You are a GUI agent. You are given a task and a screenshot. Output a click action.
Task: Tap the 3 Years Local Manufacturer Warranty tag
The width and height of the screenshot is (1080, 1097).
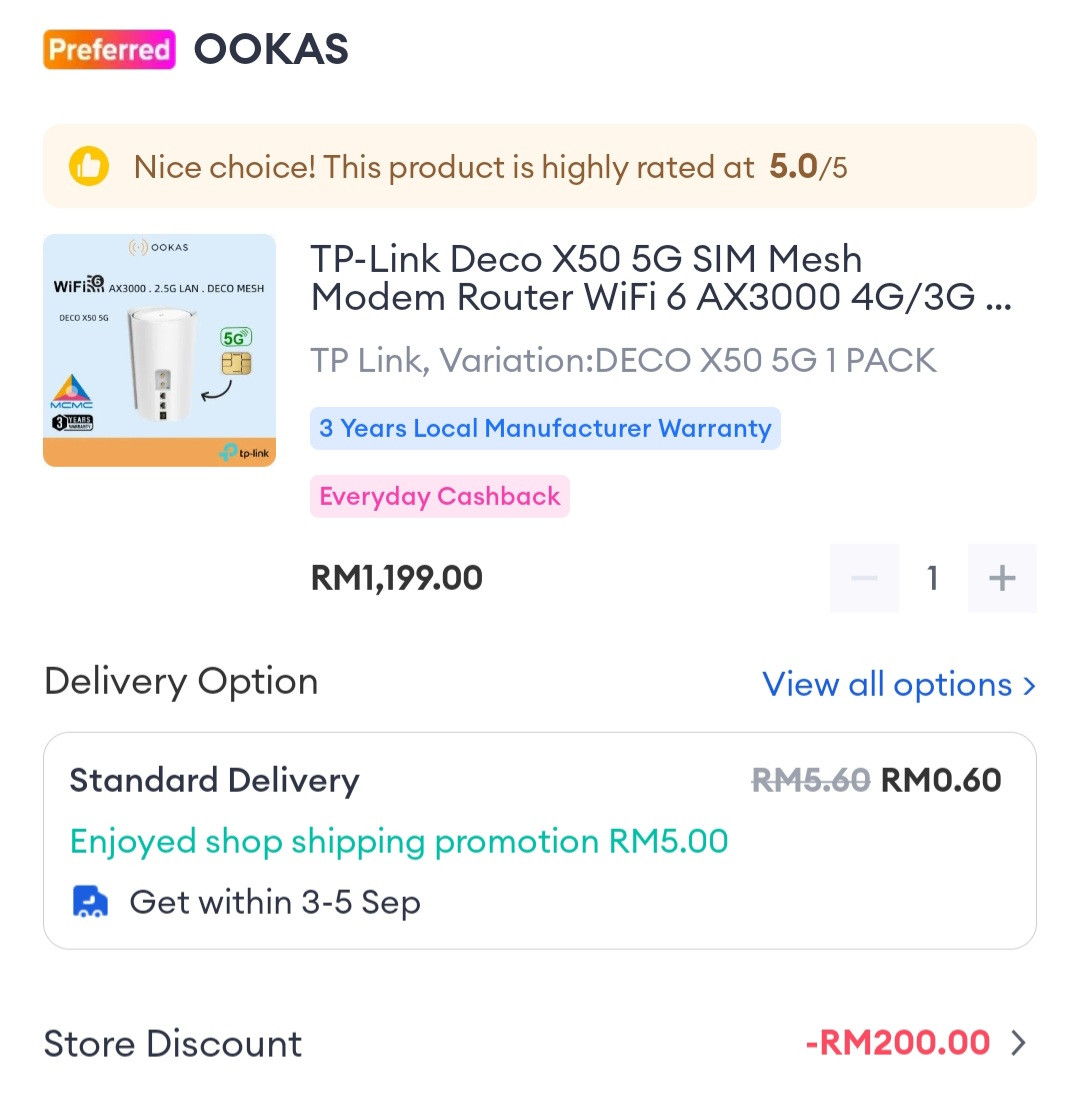pyautogui.click(x=545, y=428)
